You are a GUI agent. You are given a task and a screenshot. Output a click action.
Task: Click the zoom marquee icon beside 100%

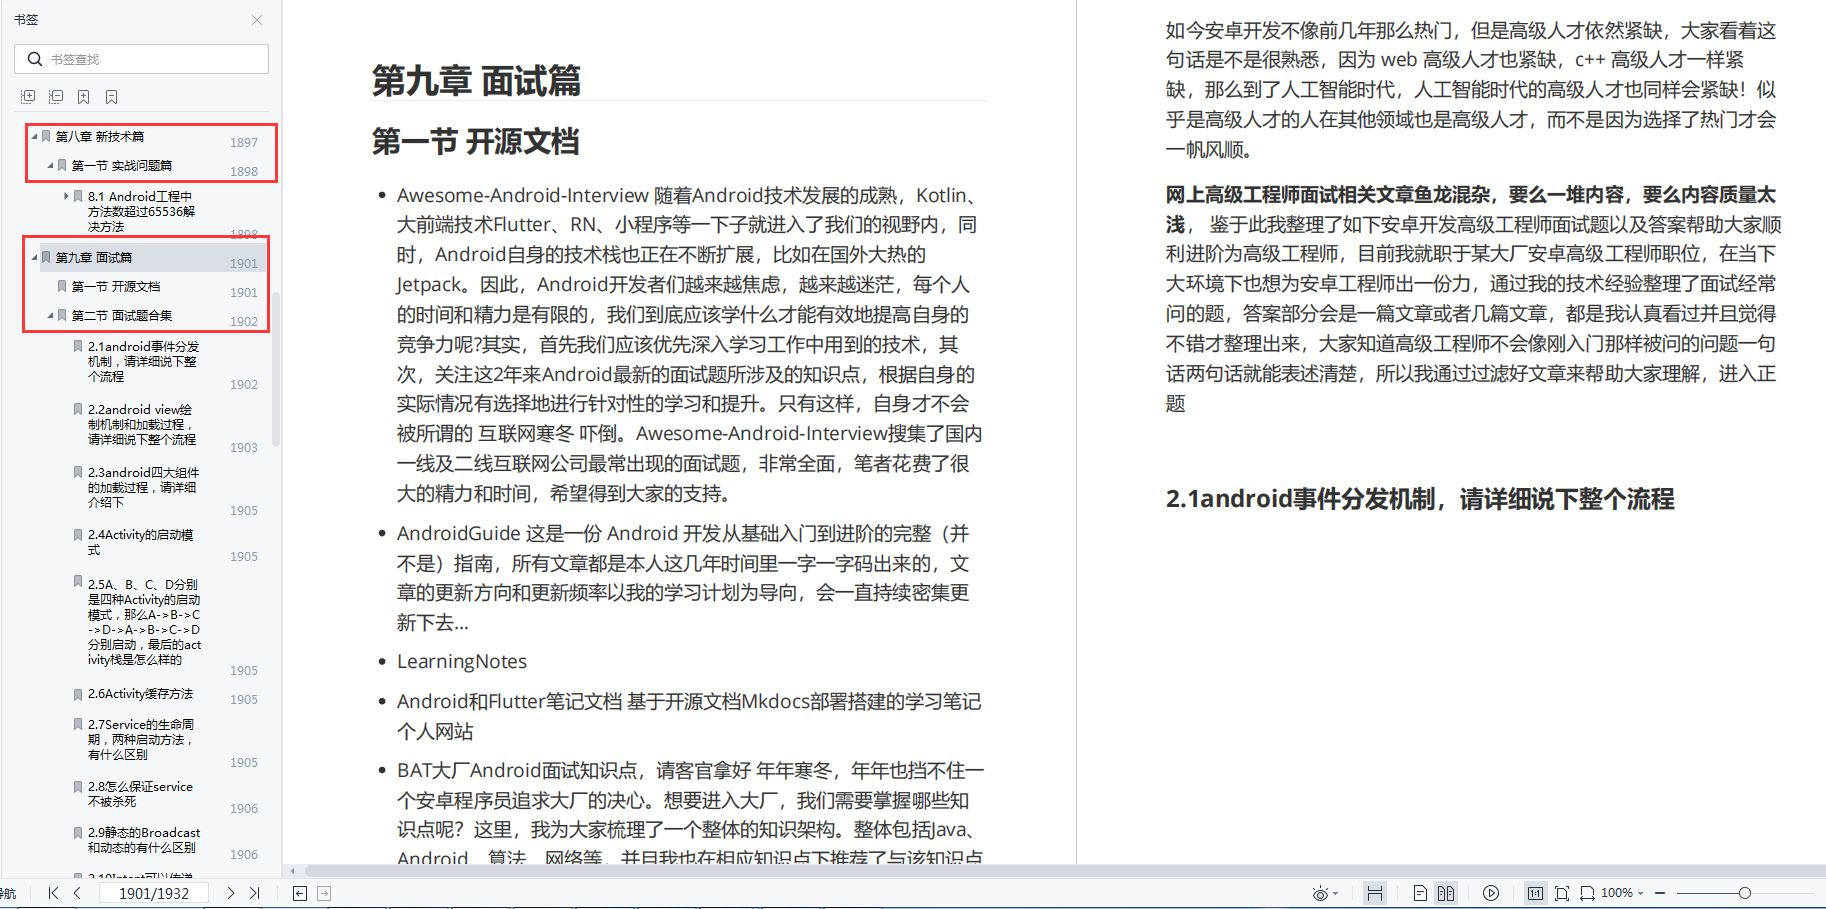point(1587,893)
